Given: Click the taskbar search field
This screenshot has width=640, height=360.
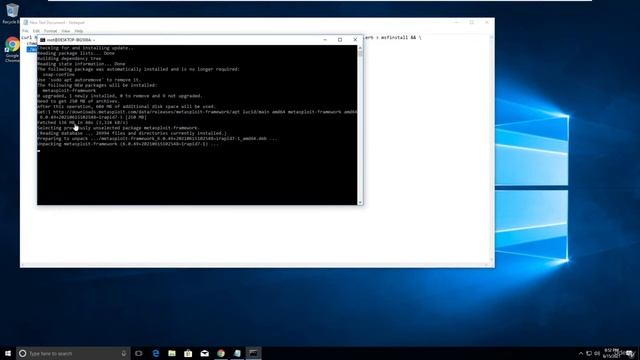Looking at the screenshot, I should (73, 353).
